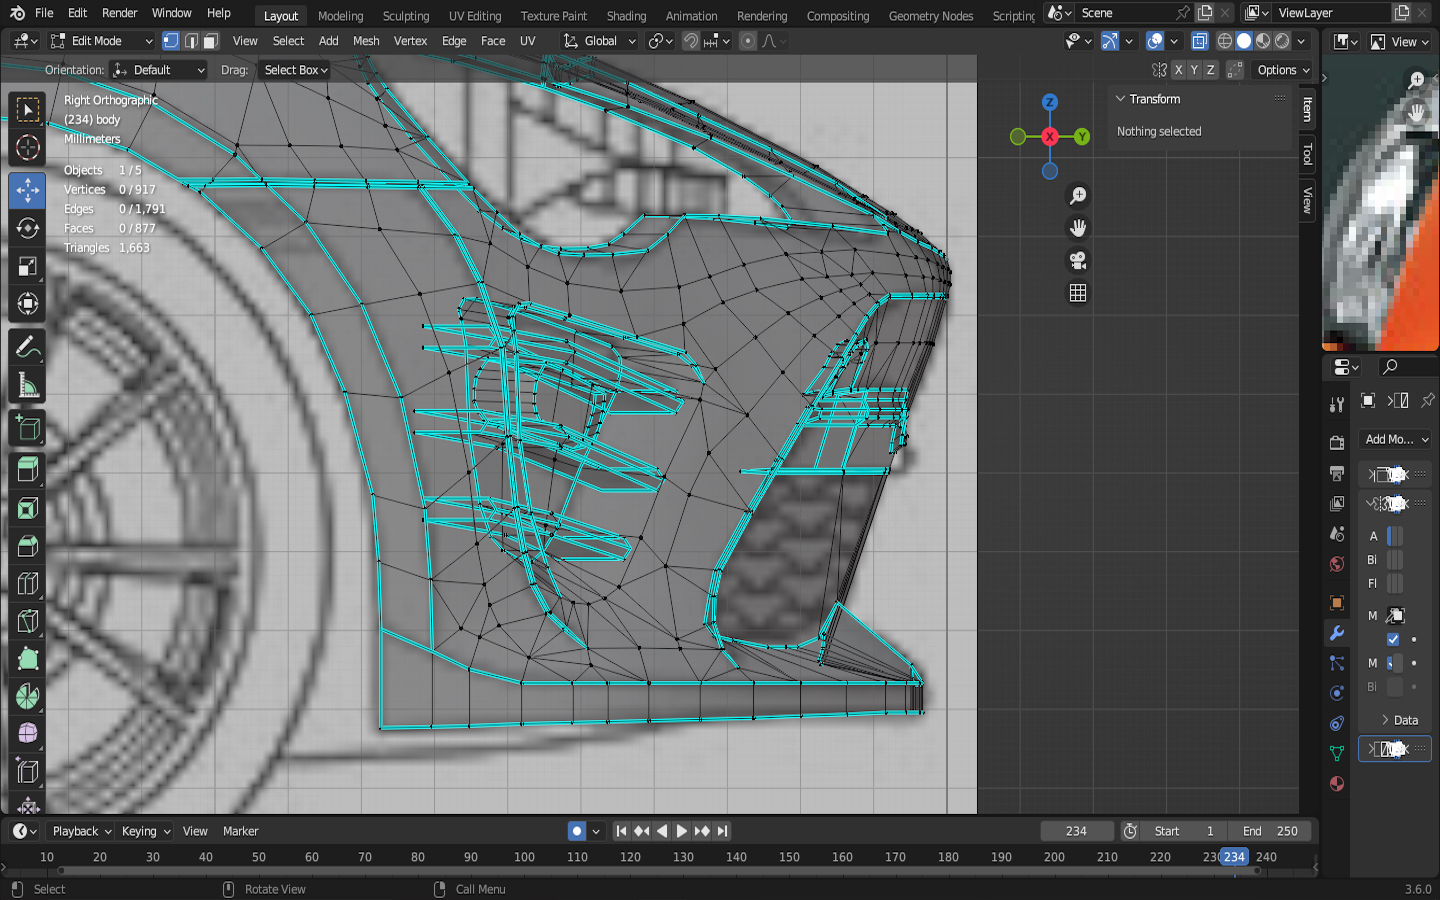Switch to the Sculpting workspace tab
Image resolution: width=1440 pixels, height=900 pixels.
[x=405, y=16]
